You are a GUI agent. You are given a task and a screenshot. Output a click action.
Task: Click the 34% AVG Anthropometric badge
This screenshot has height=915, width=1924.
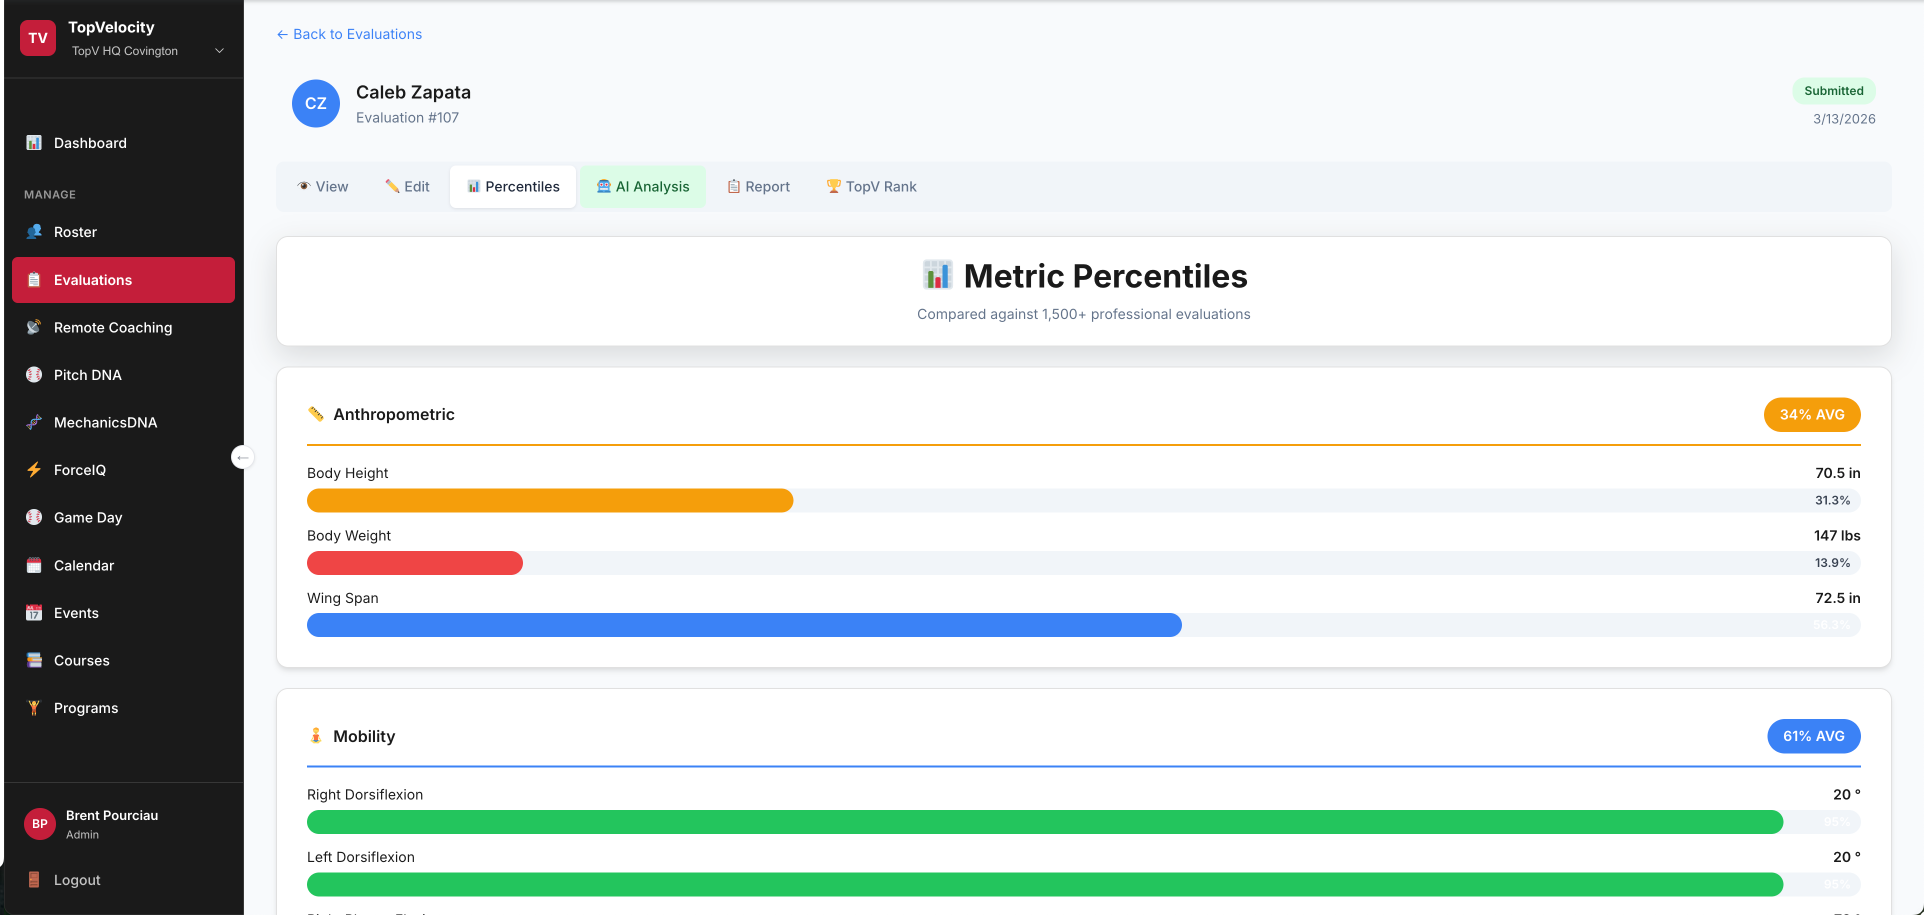pyautogui.click(x=1812, y=414)
